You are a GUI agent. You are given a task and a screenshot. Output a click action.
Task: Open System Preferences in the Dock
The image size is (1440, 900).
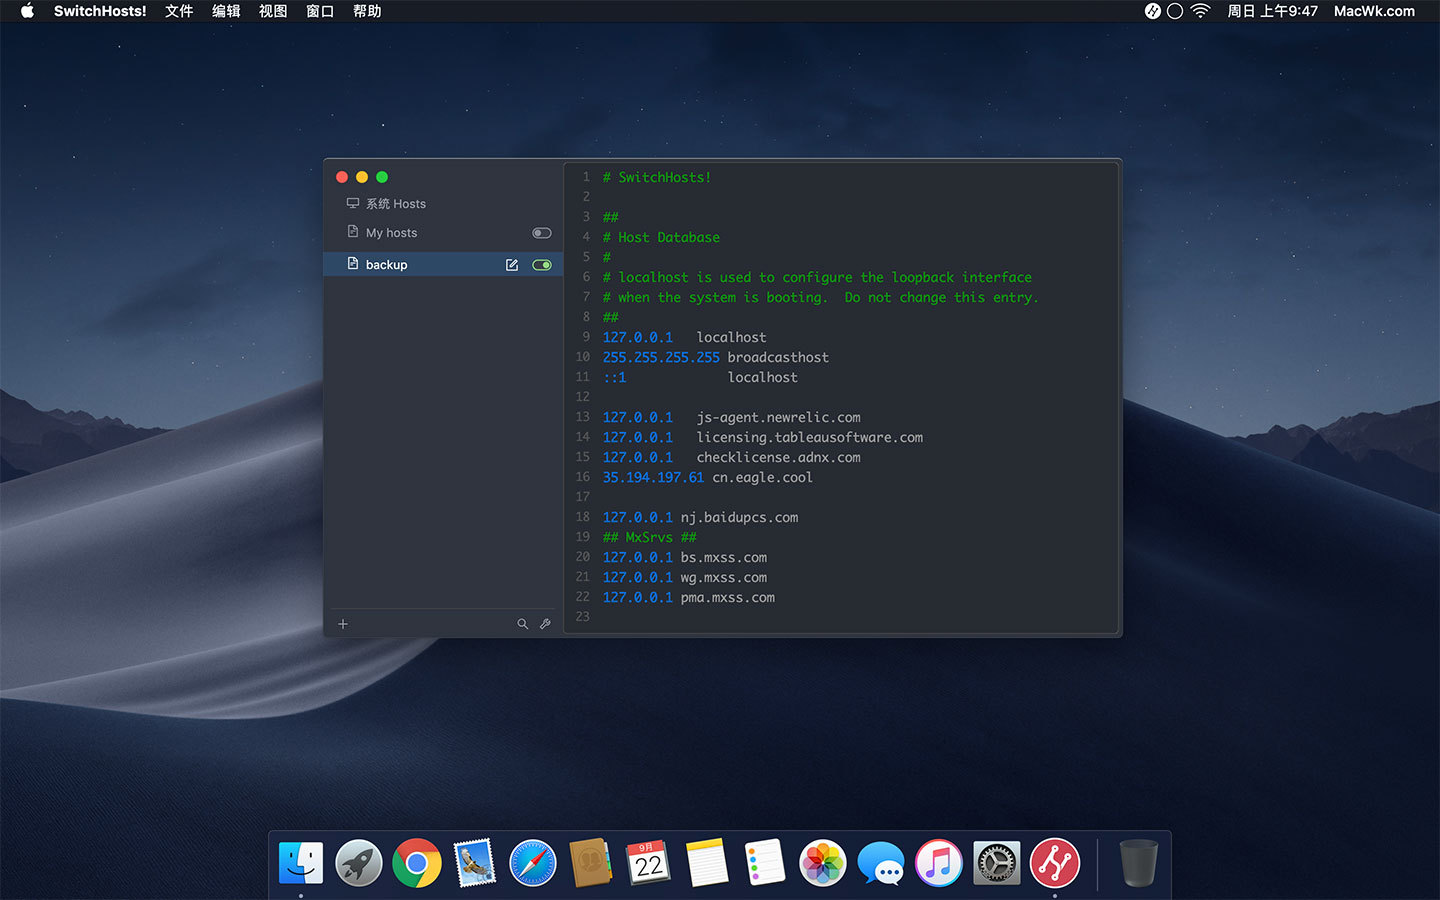coord(996,863)
